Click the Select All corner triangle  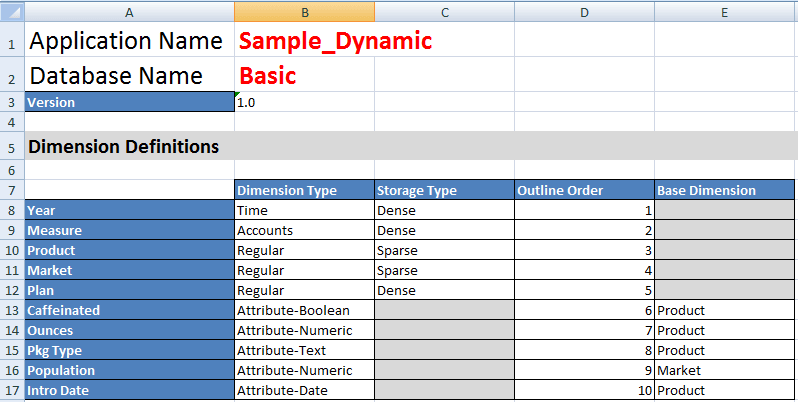12,12
